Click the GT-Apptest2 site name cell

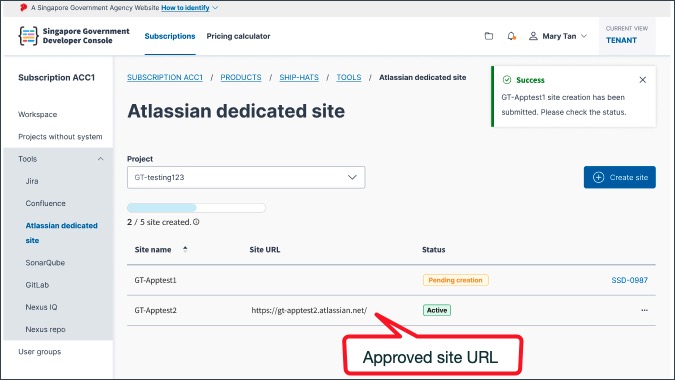coord(155,310)
